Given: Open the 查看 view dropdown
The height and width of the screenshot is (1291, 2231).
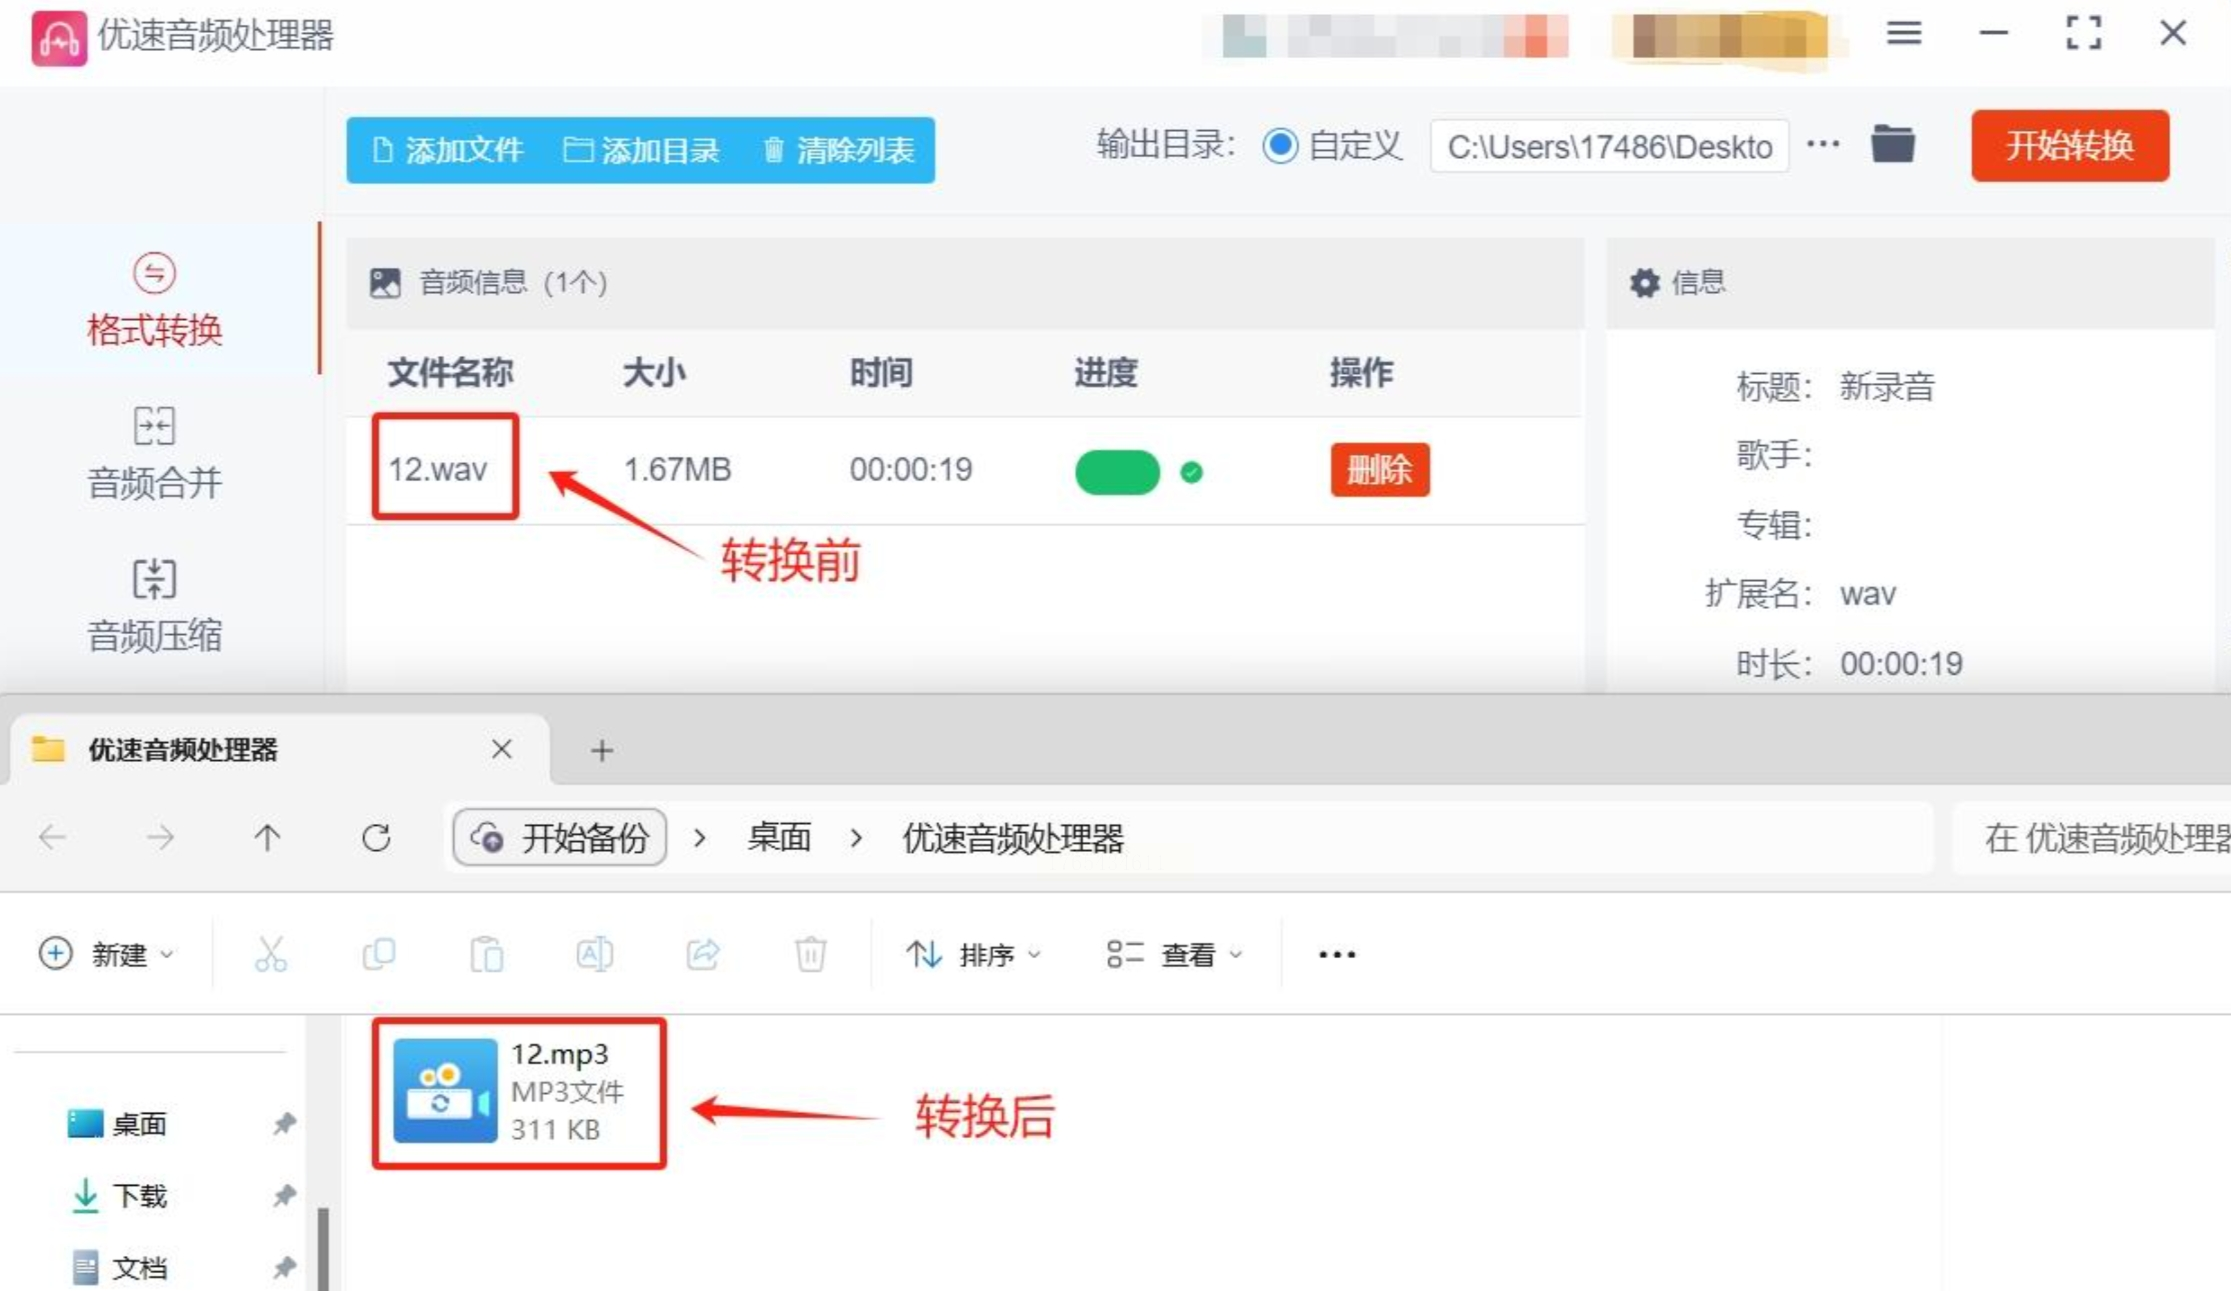Looking at the screenshot, I should [1175, 954].
